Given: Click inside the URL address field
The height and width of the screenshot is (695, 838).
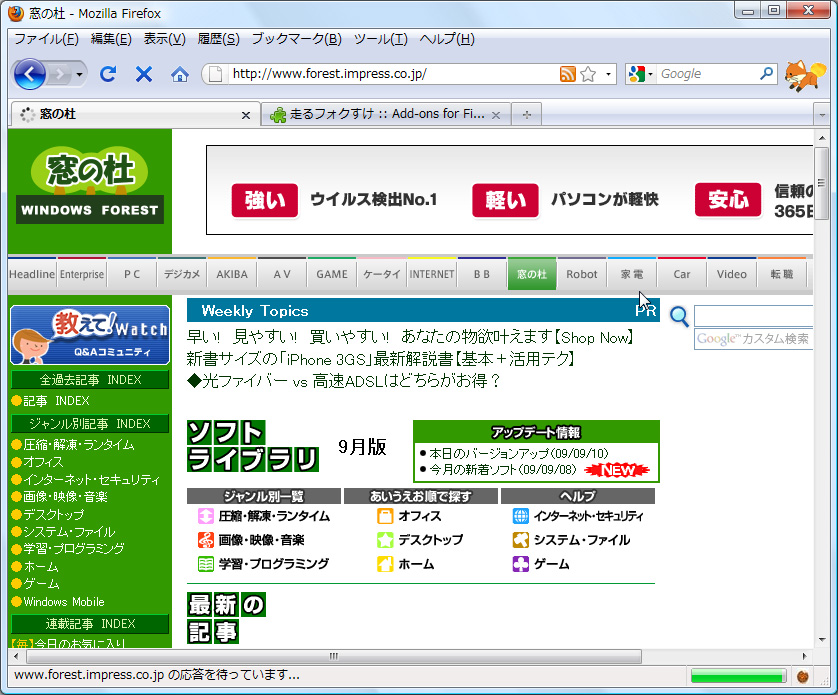Looking at the screenshot, I should click(x=380, y=74).
